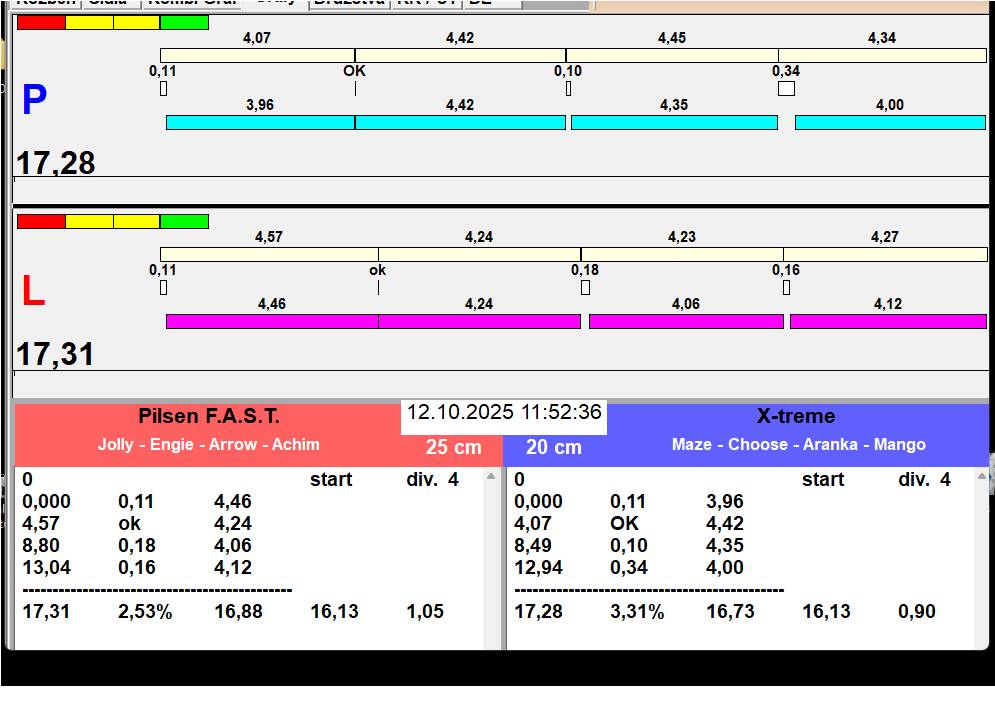This screenshot has width=995, height=716.
Task: Click the 20 cm jump height label
Action: pyautogui.click(x=553, y=447)
